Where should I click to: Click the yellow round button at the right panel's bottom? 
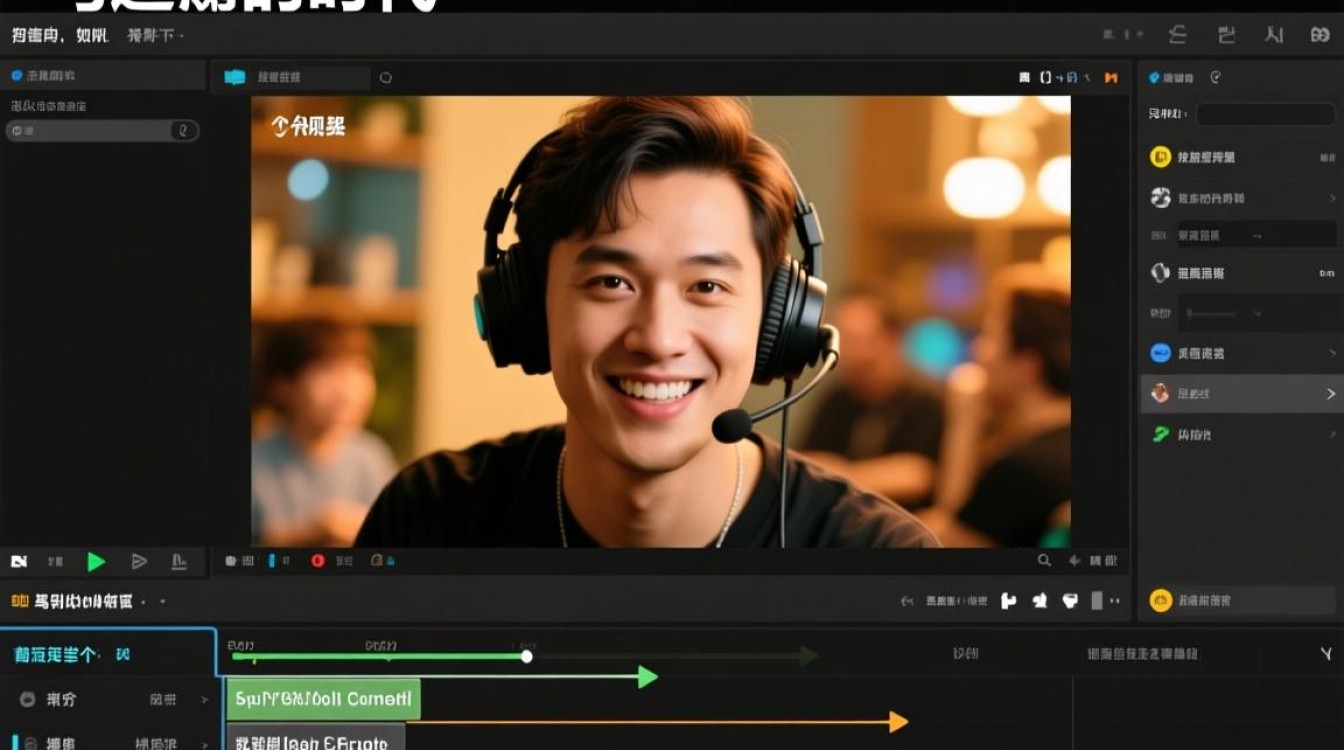[x=1160, y=600]
